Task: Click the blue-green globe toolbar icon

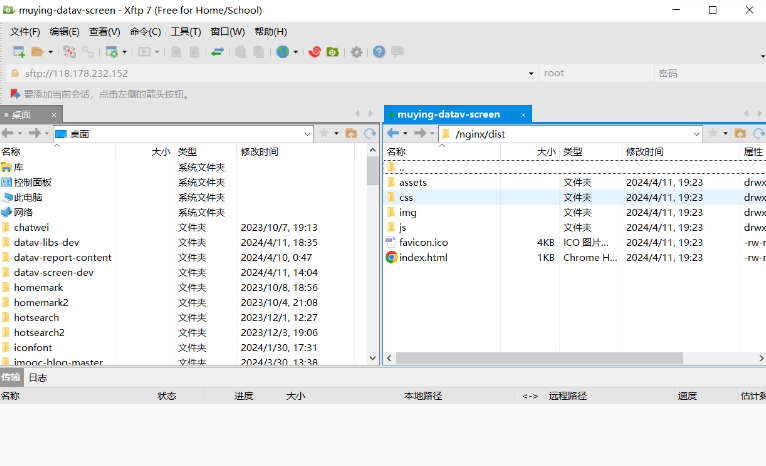Action: pyautogui.click(x=282, y=51)
